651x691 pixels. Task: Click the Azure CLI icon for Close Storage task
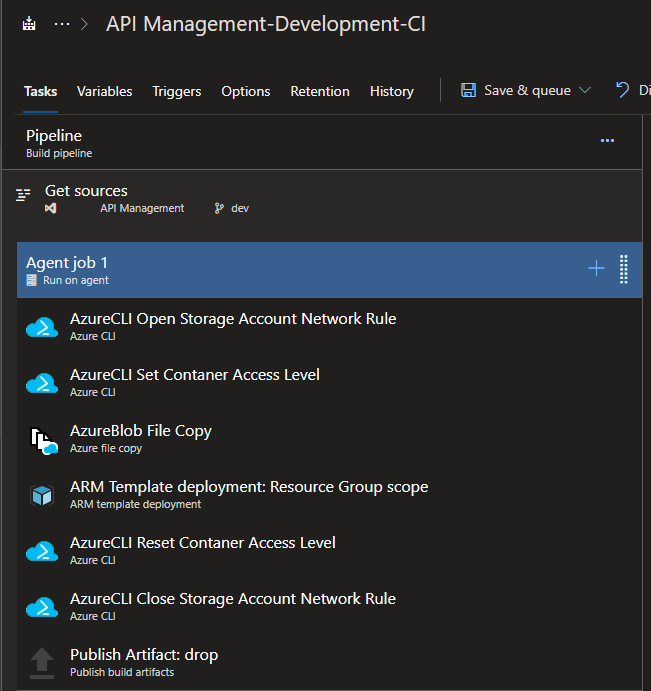pyautogui.click(x=42, y=607)
